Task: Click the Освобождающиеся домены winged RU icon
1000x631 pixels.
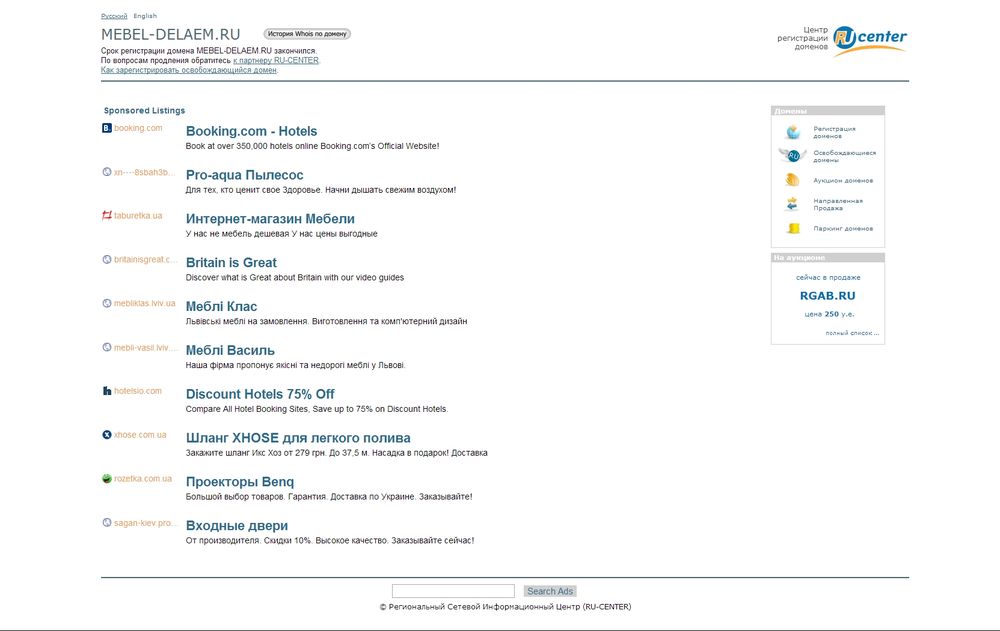Action: coord(793,155)
